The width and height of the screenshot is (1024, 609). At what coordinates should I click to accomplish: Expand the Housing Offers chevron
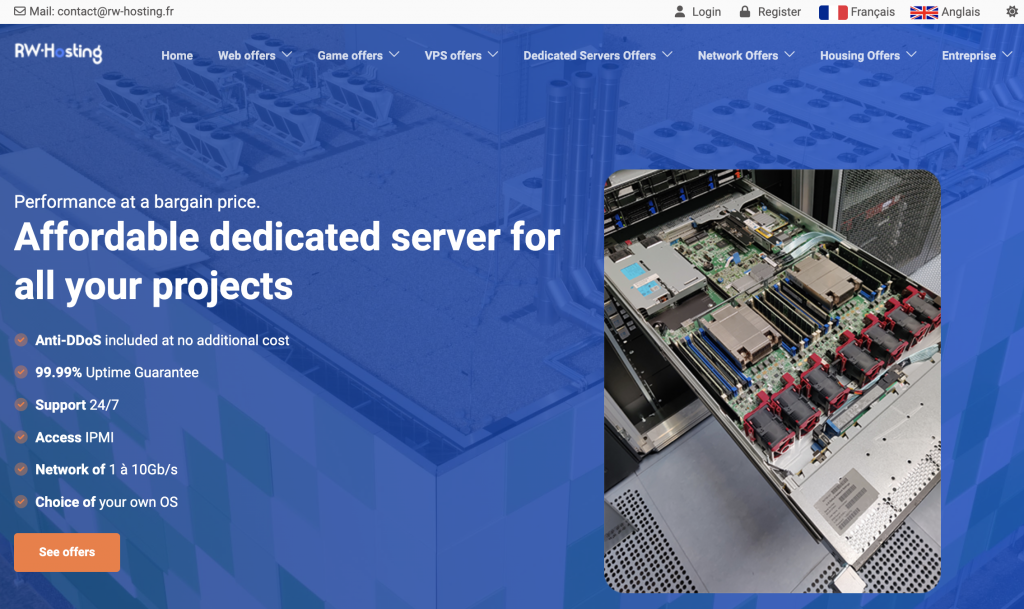[x=911, y=55]
